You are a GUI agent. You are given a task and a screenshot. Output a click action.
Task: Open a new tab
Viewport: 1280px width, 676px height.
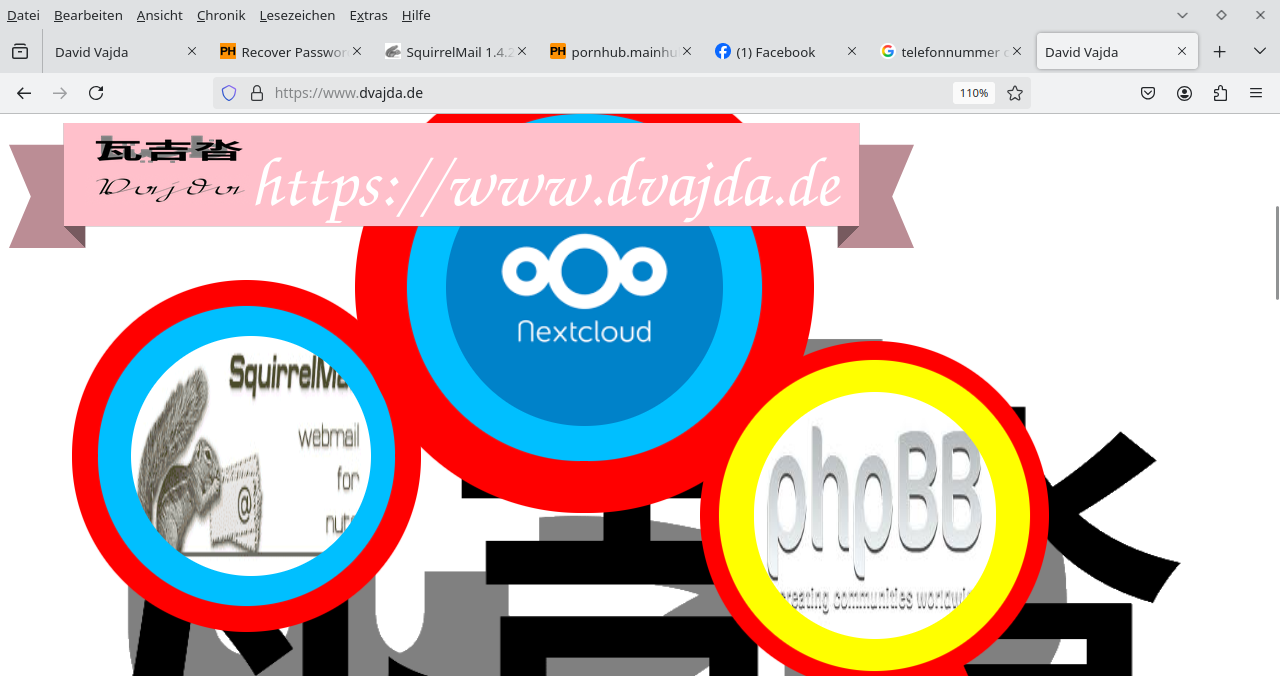click(x=1219, y=52)
